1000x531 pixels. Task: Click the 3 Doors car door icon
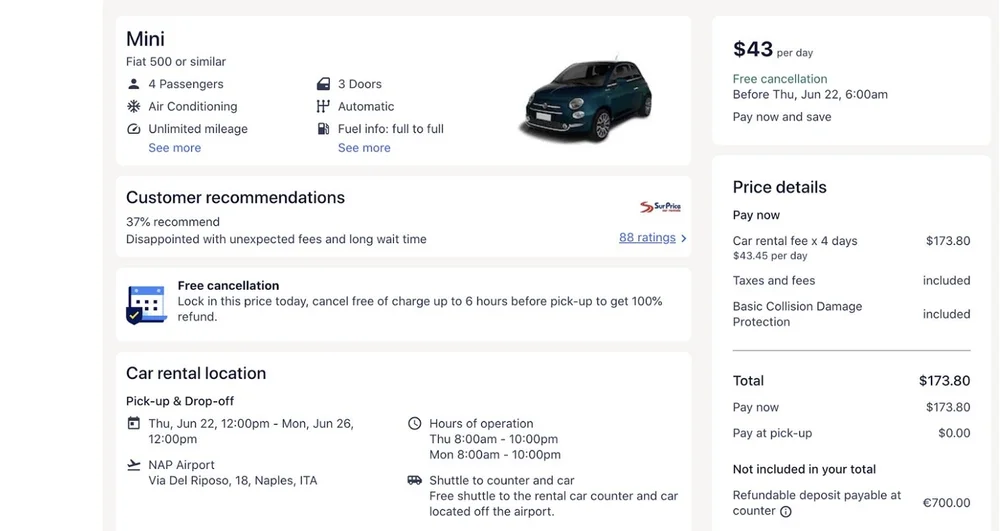click(323, 84)
